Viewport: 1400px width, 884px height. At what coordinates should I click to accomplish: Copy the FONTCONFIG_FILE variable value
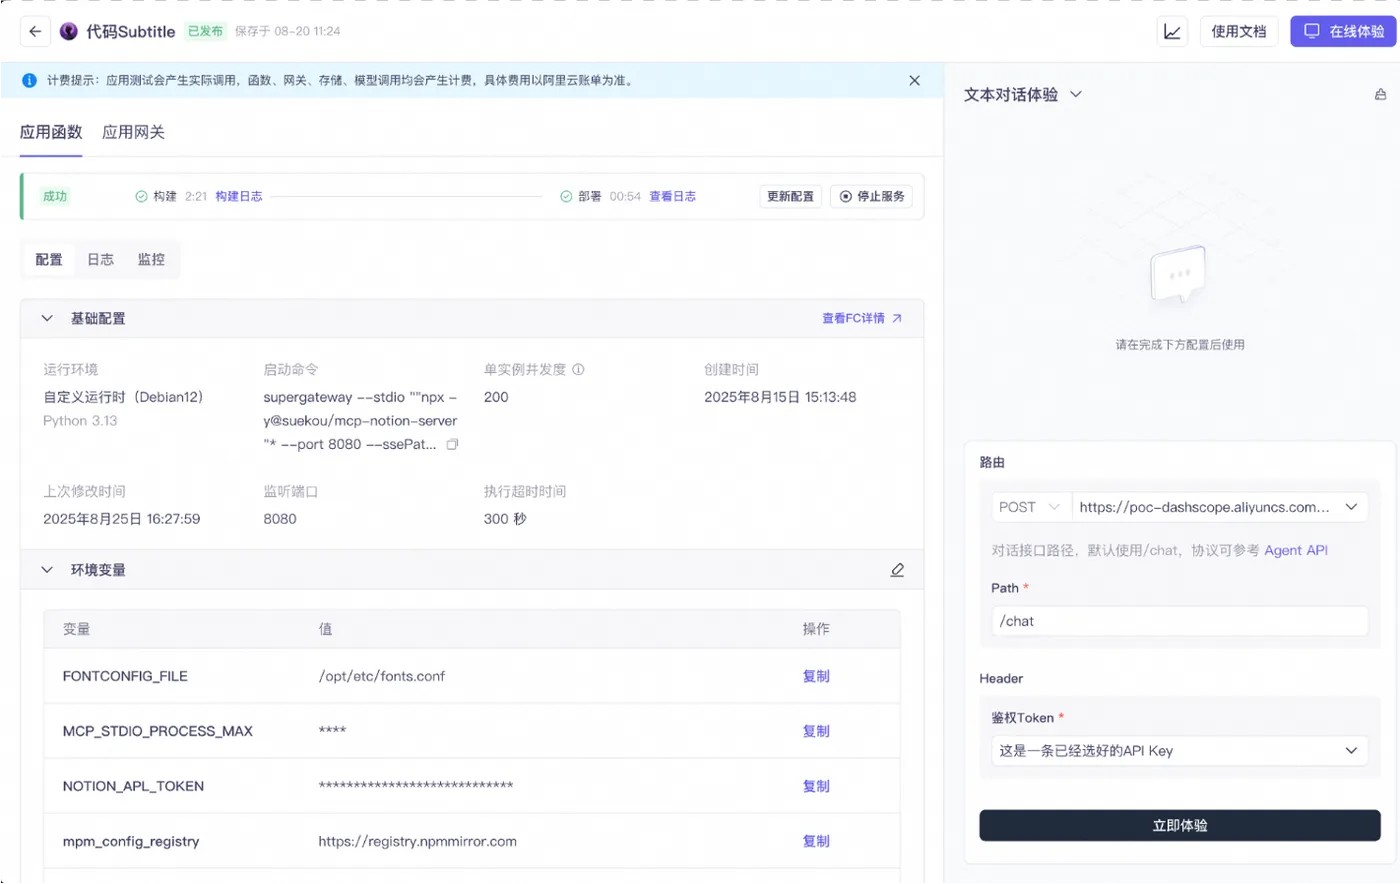[816, 677]
